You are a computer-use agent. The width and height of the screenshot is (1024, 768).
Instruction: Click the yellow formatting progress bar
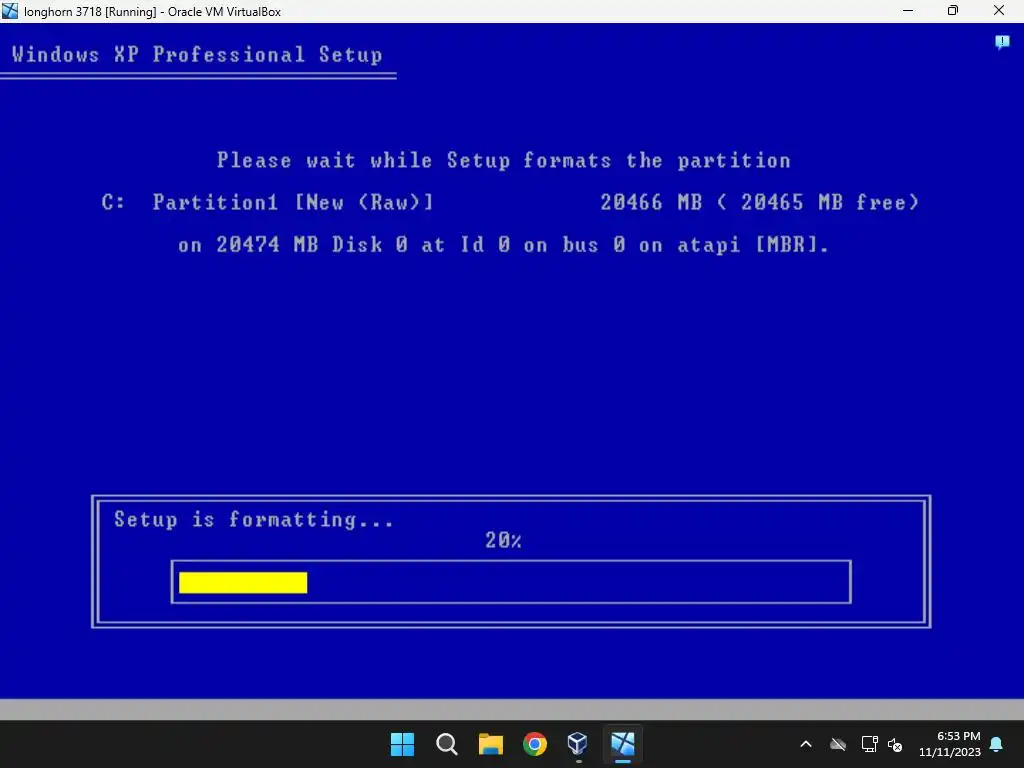pyautogui.click(x=243, y=583)
